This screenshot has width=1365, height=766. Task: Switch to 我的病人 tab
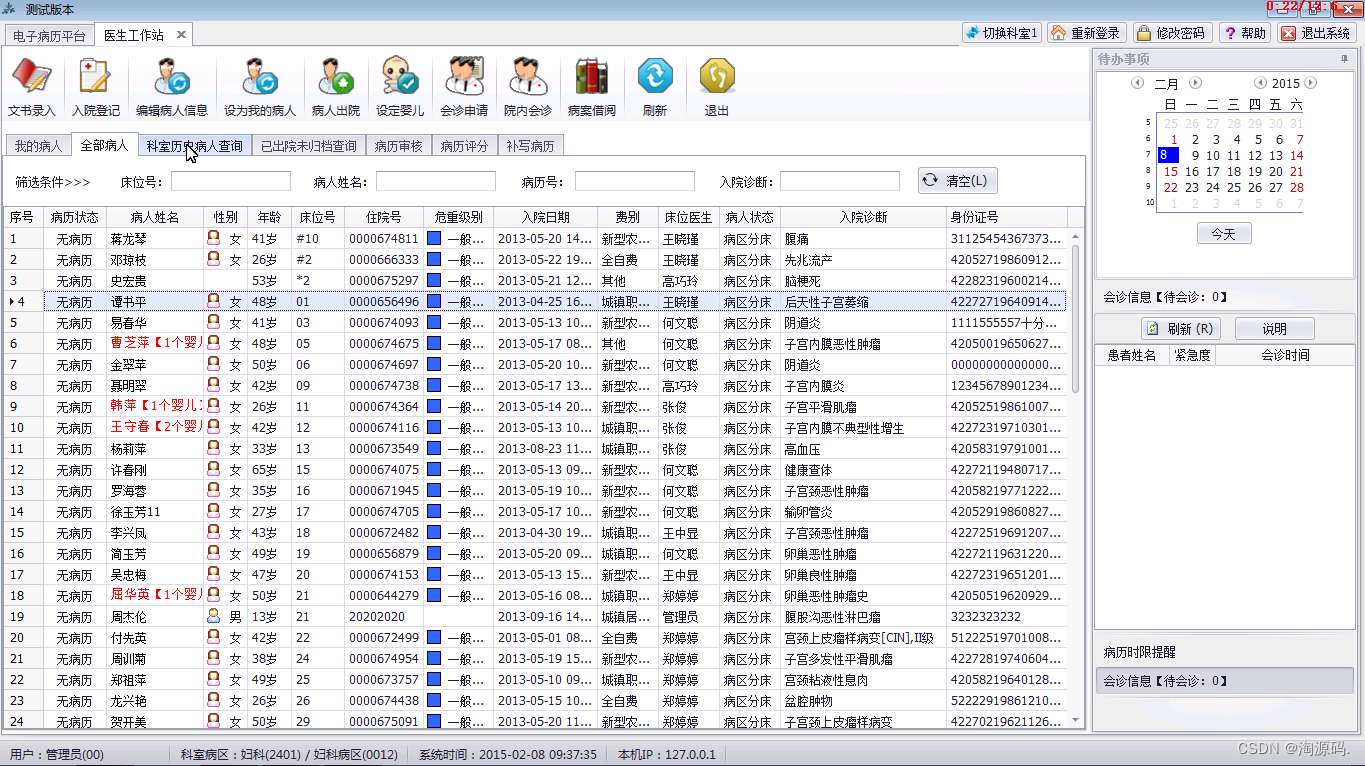38,146
